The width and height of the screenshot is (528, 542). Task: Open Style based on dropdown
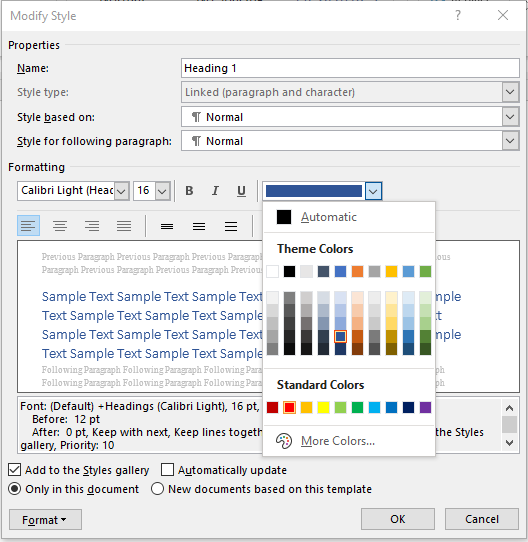(x=350, y=117)
